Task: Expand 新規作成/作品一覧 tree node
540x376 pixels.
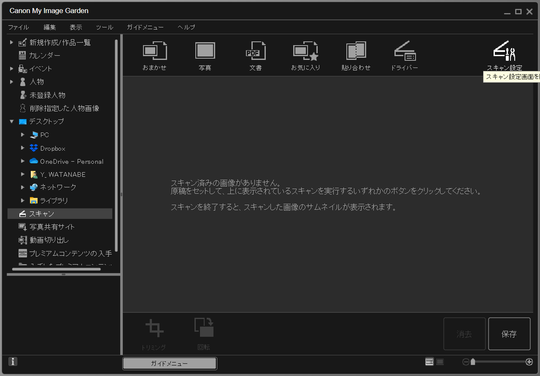Action: (11, 42)
